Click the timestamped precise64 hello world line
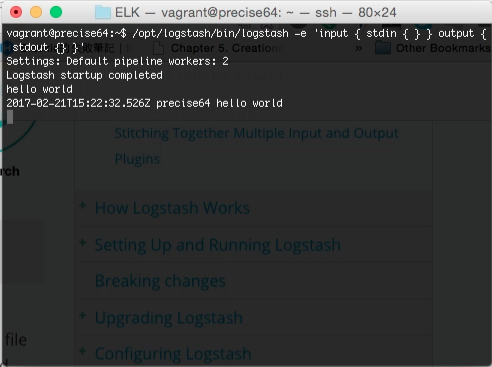492x367 pixels. click(144, 103)
